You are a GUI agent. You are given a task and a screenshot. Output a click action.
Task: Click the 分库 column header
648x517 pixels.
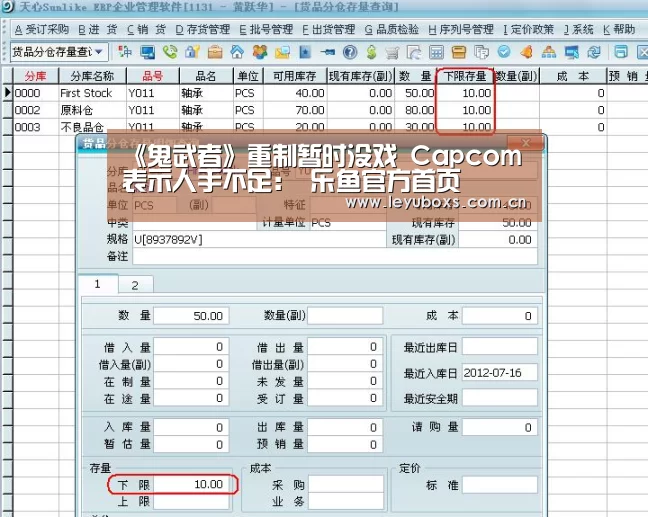click(x=36, y=76)
